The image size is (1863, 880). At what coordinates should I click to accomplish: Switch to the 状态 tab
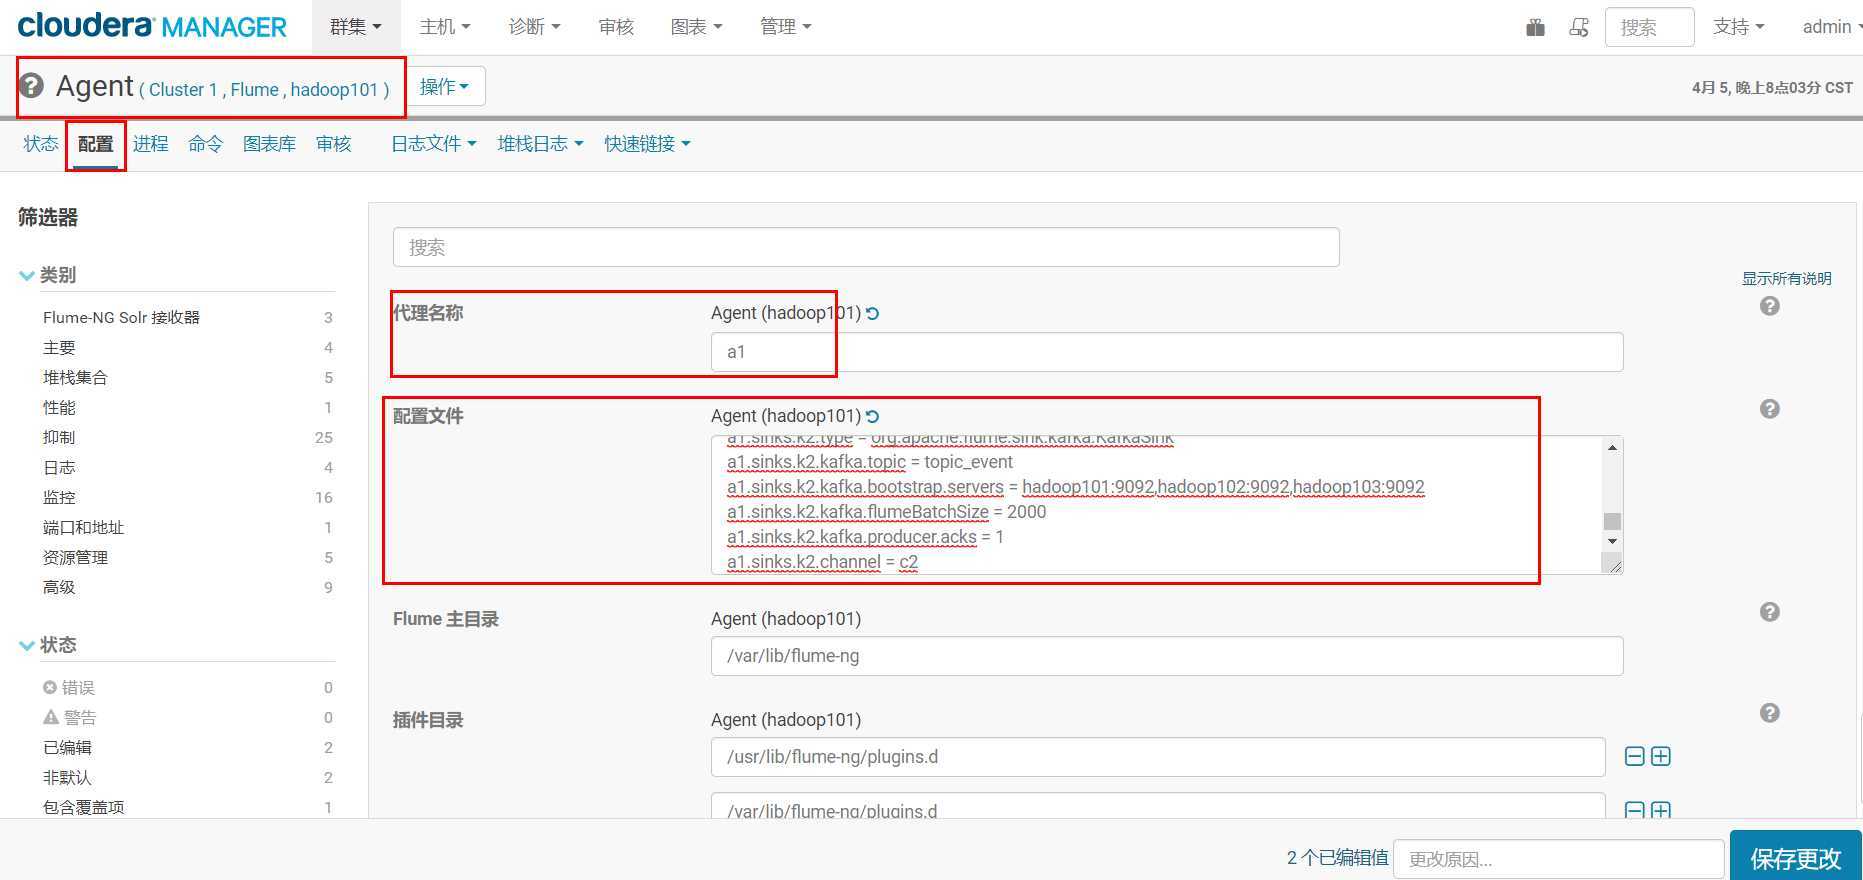tap(41, 144)
